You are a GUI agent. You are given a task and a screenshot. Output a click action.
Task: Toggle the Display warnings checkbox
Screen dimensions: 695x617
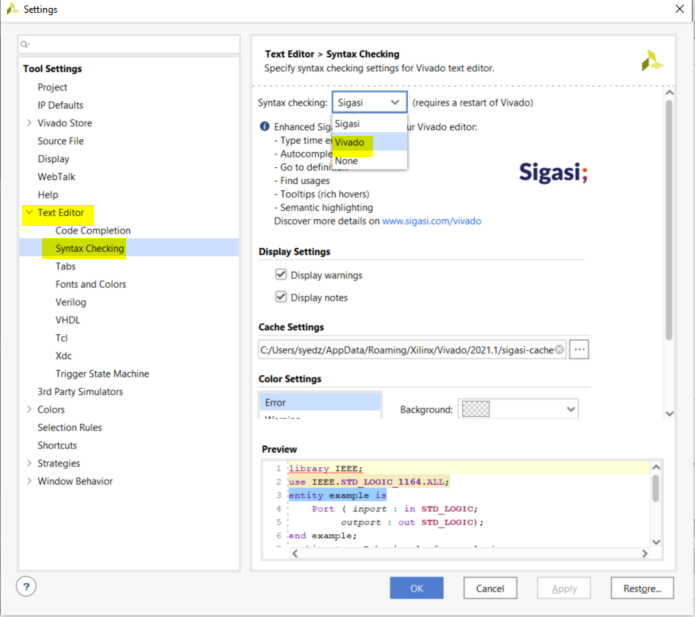(x=281, y=275)
